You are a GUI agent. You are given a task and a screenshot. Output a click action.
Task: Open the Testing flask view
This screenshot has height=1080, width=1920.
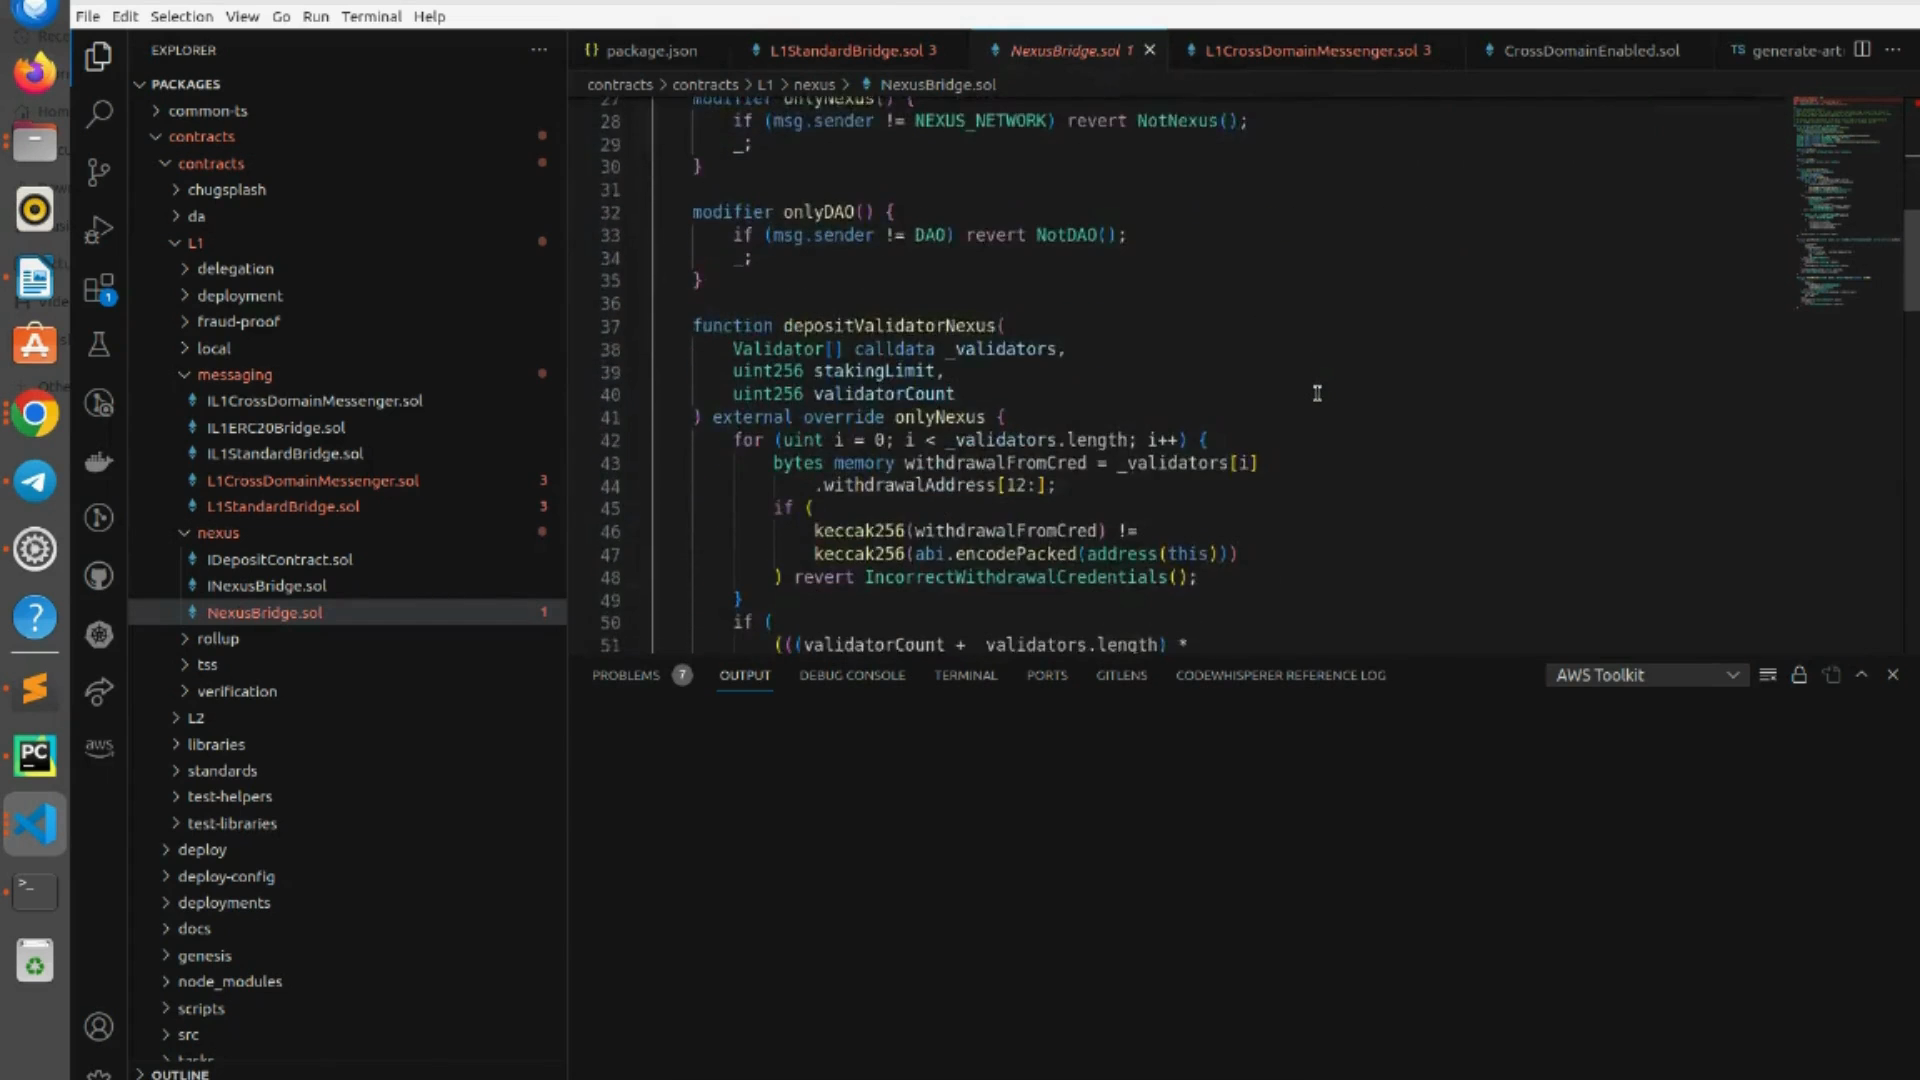pos(98,345)
